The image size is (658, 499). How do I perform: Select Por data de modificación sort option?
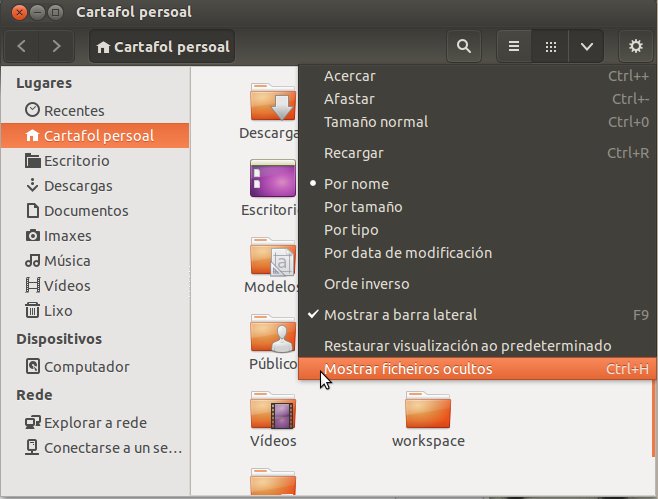point(477,253)
